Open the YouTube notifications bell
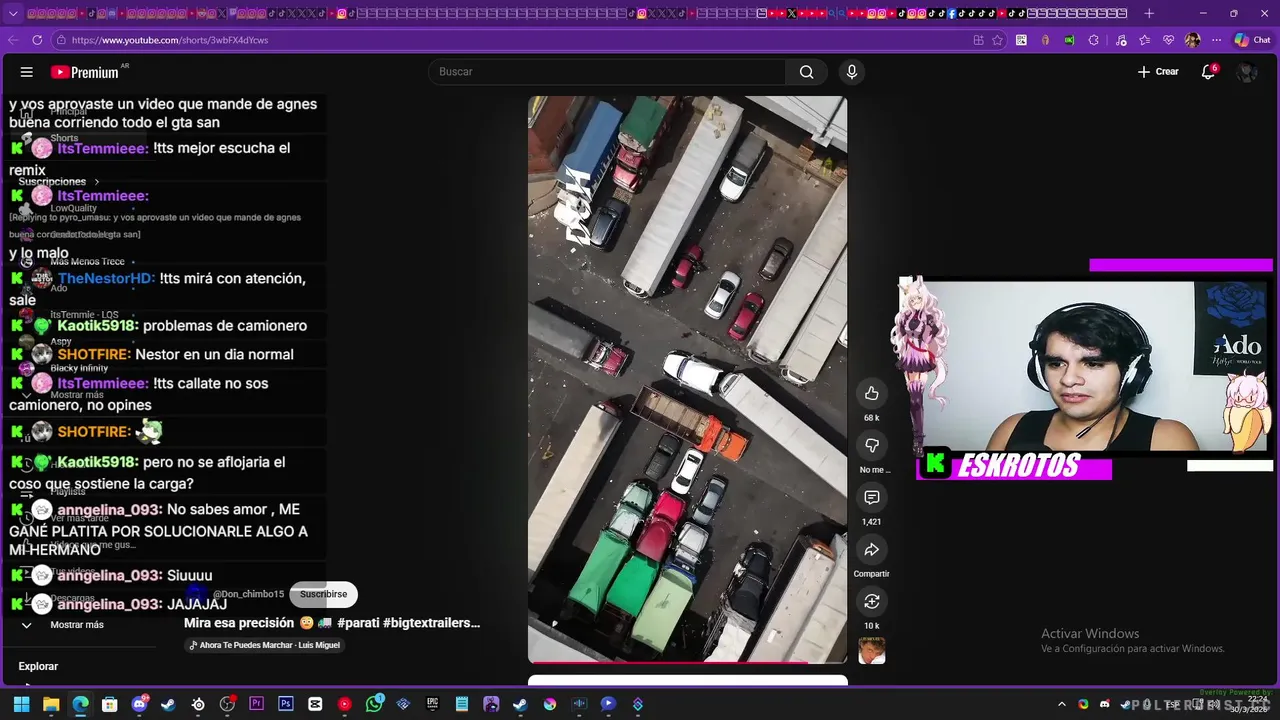This screenshot has width=1280, height=720. pos(1208,72)
